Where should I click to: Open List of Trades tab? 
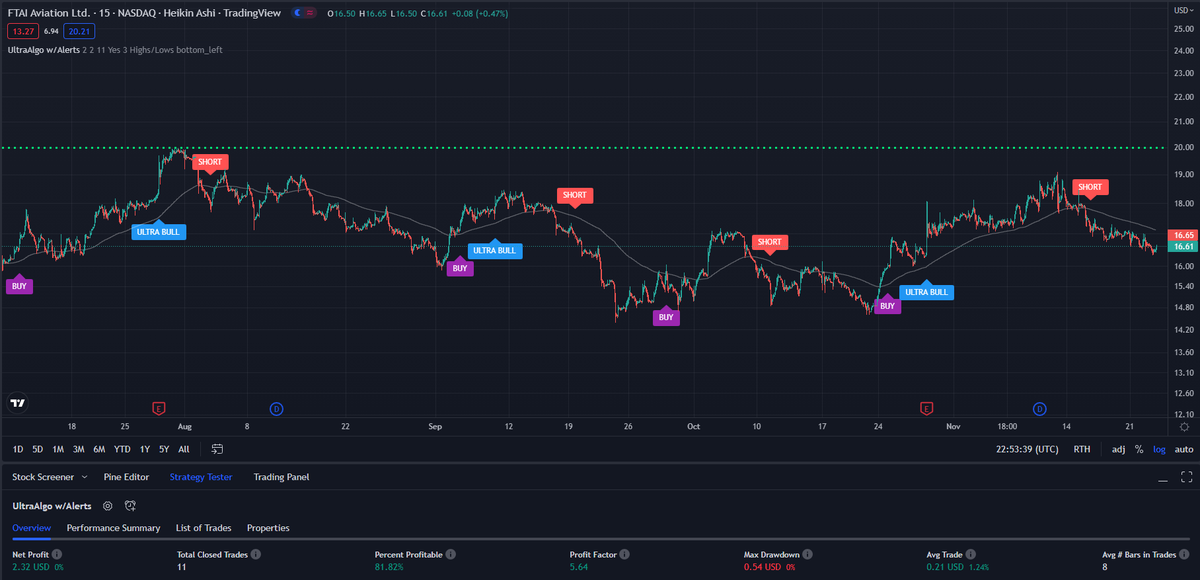(203, 527)
